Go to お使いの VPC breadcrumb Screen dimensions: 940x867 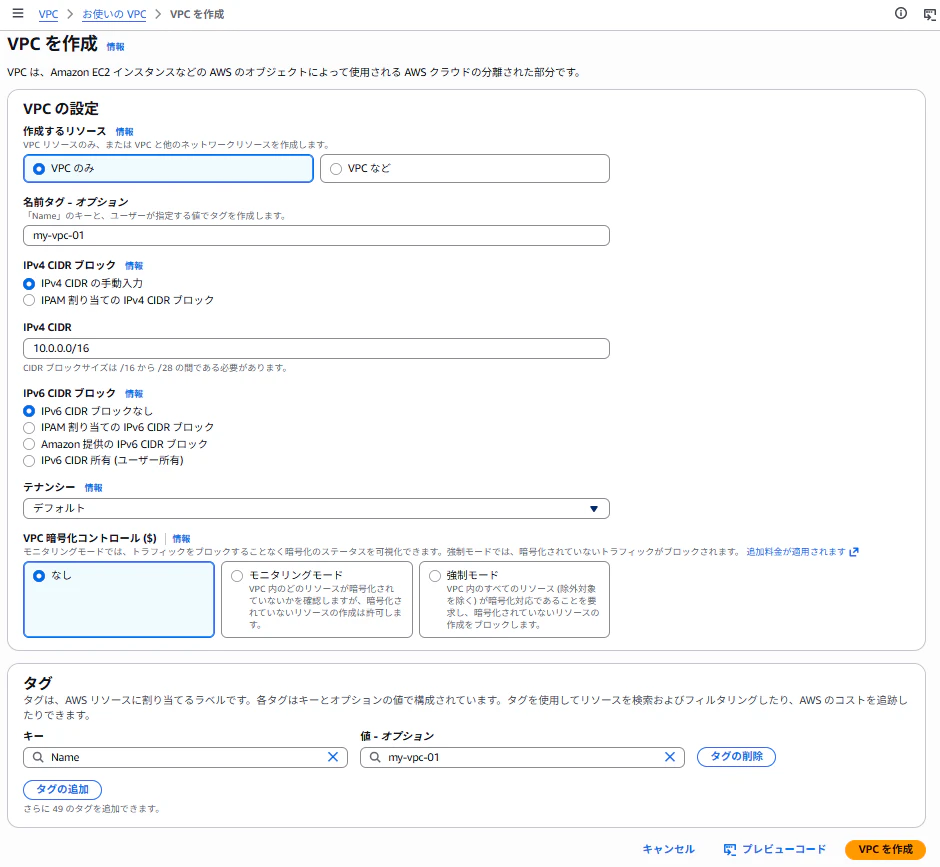point(114,14)
